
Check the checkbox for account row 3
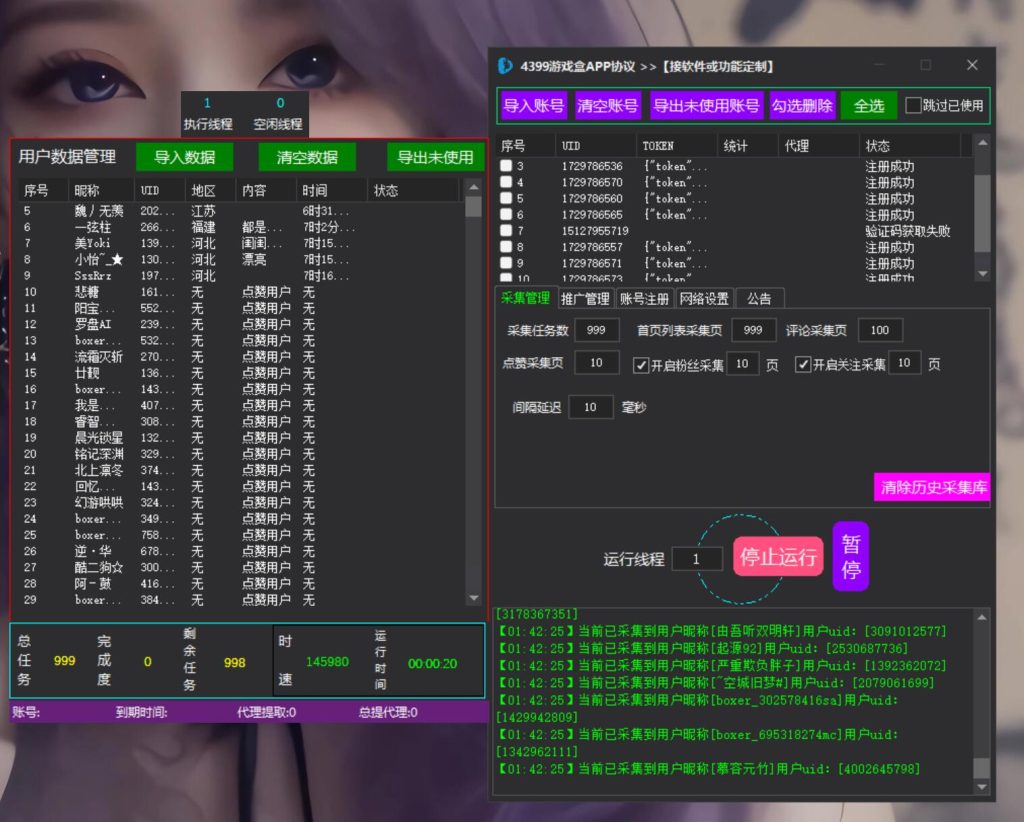(x=505, y=166)
